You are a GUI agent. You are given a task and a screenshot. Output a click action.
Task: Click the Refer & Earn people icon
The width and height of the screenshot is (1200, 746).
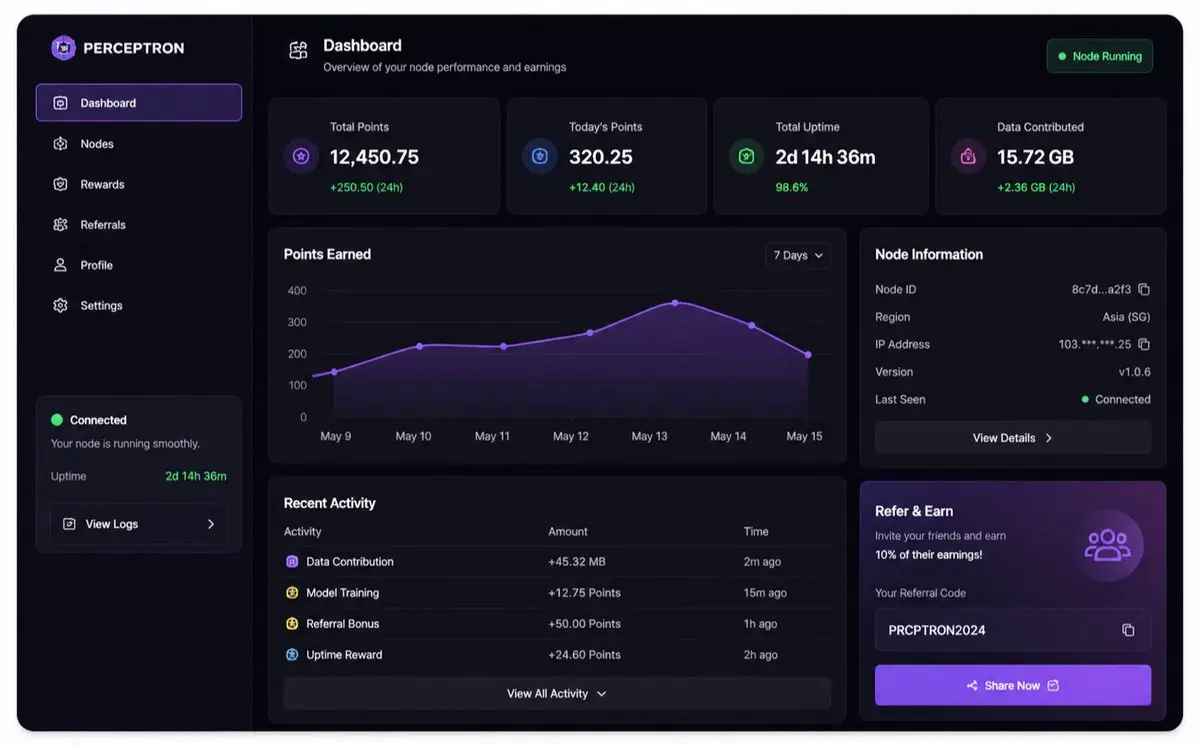(1107, 545)
